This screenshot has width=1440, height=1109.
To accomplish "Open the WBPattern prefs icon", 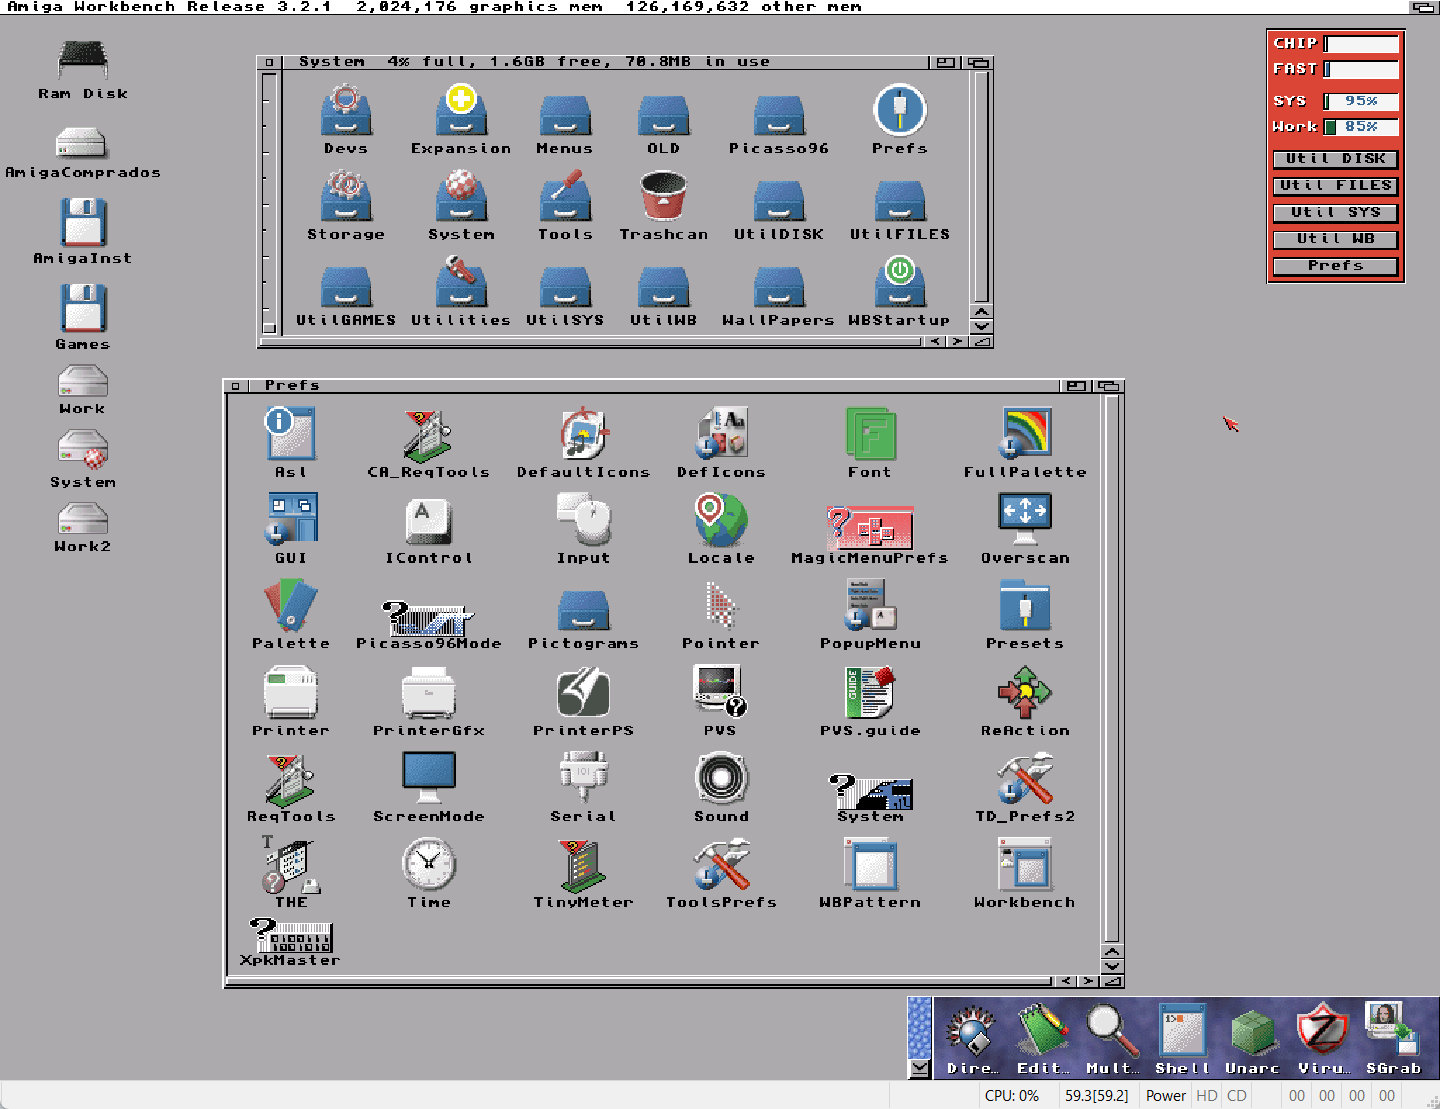I will (x=870, y=864).
